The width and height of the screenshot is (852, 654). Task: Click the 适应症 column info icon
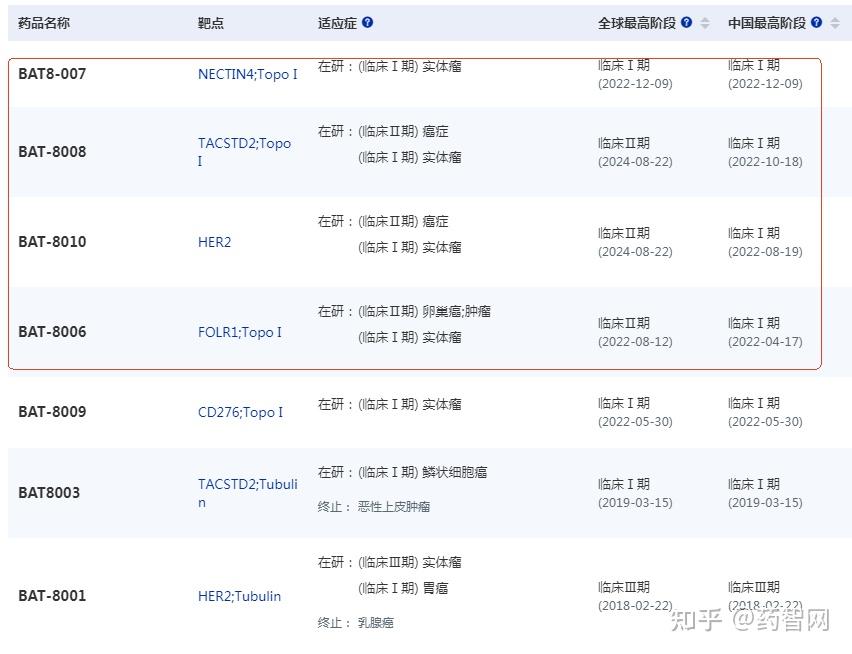[367, 21]
